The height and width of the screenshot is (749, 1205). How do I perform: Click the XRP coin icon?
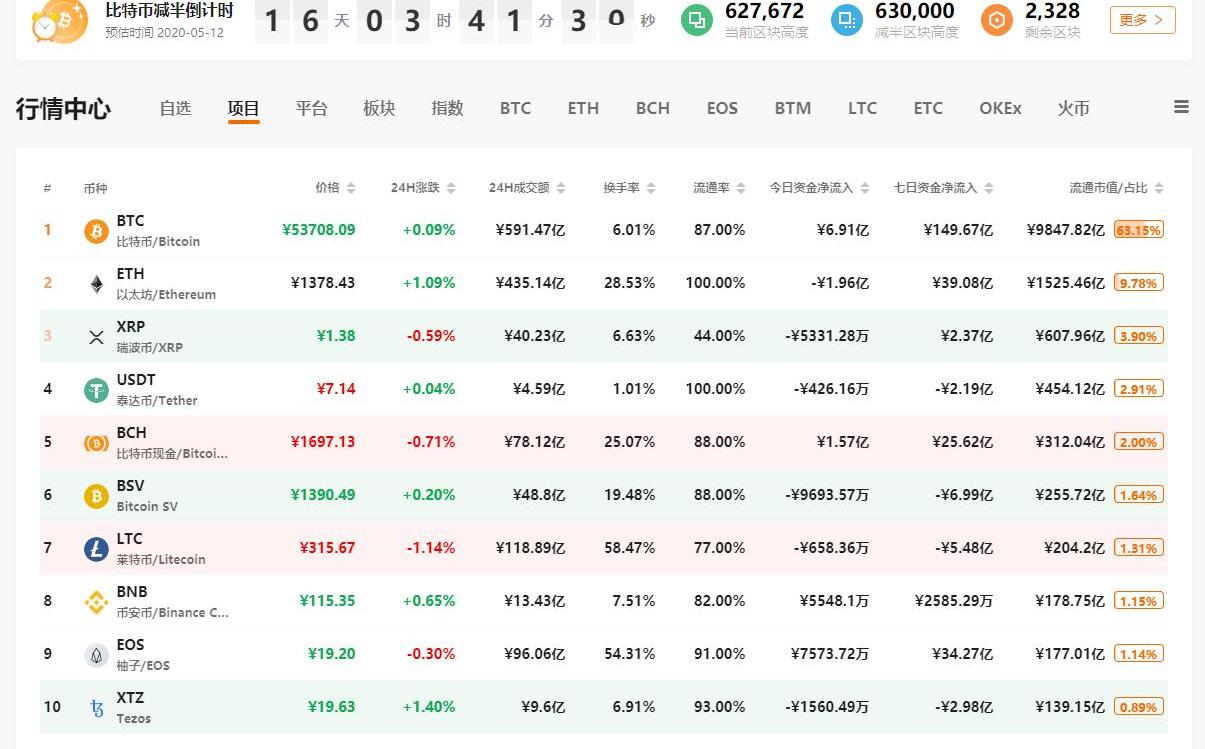tap(96, 337)
